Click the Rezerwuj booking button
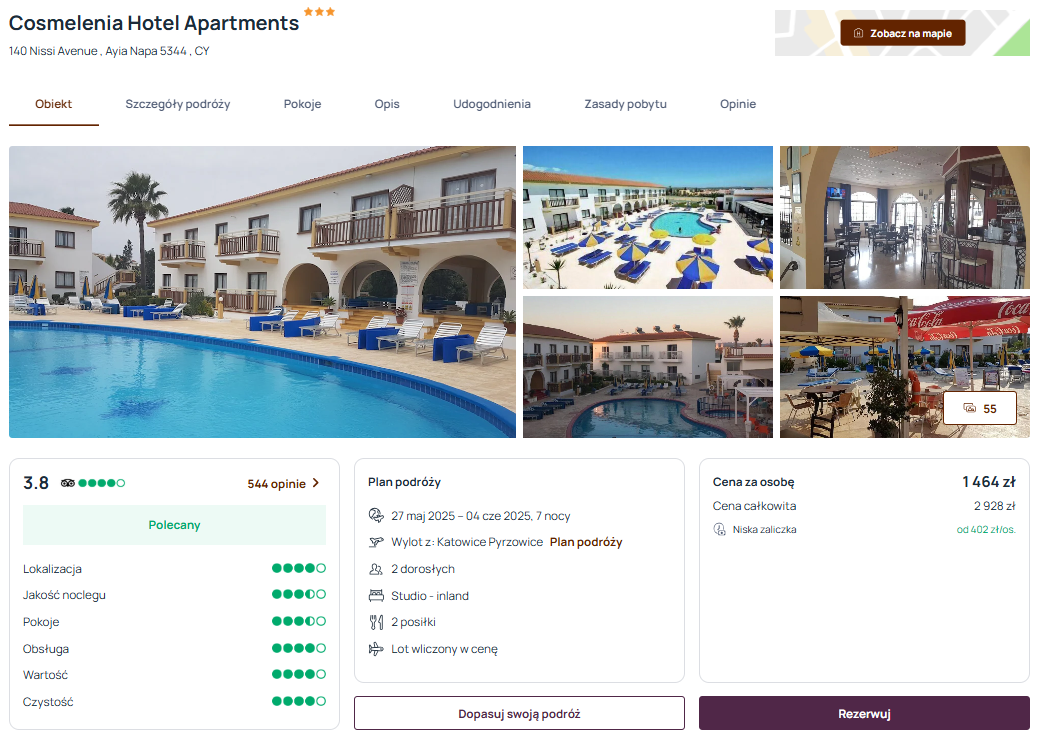This screenshot has width=1038, height=740. click(864, 714)
